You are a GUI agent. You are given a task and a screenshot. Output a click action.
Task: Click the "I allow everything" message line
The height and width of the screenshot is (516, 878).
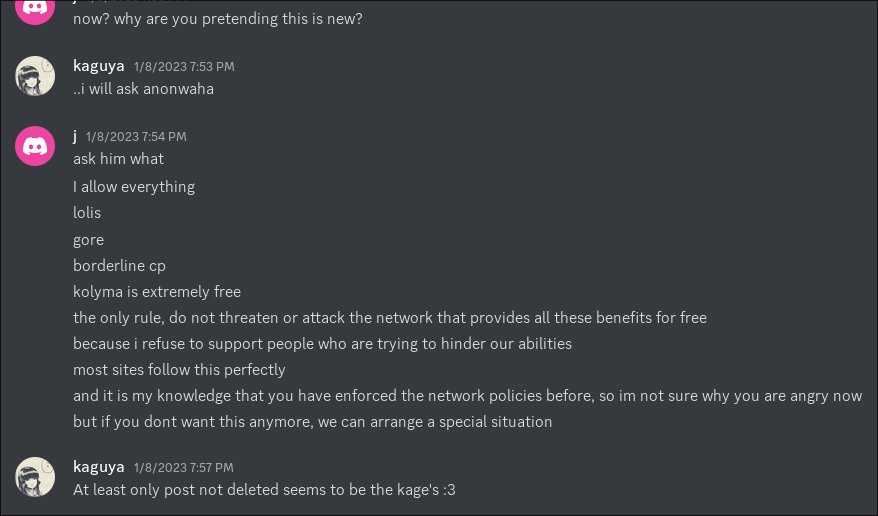coord(134,186)
